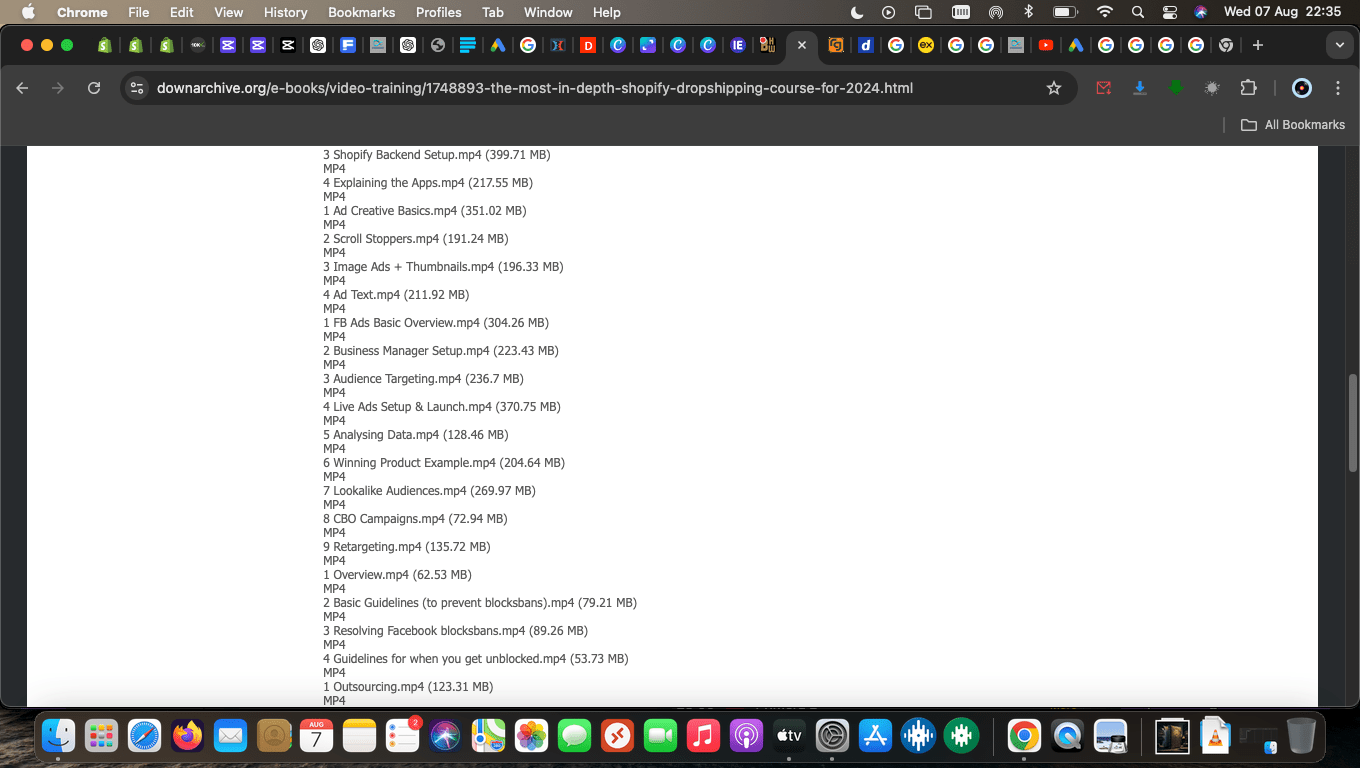The width and height of the screenshot is (1360, 768).
Task: Open Music from the Dock
Action: pos(703,737)
